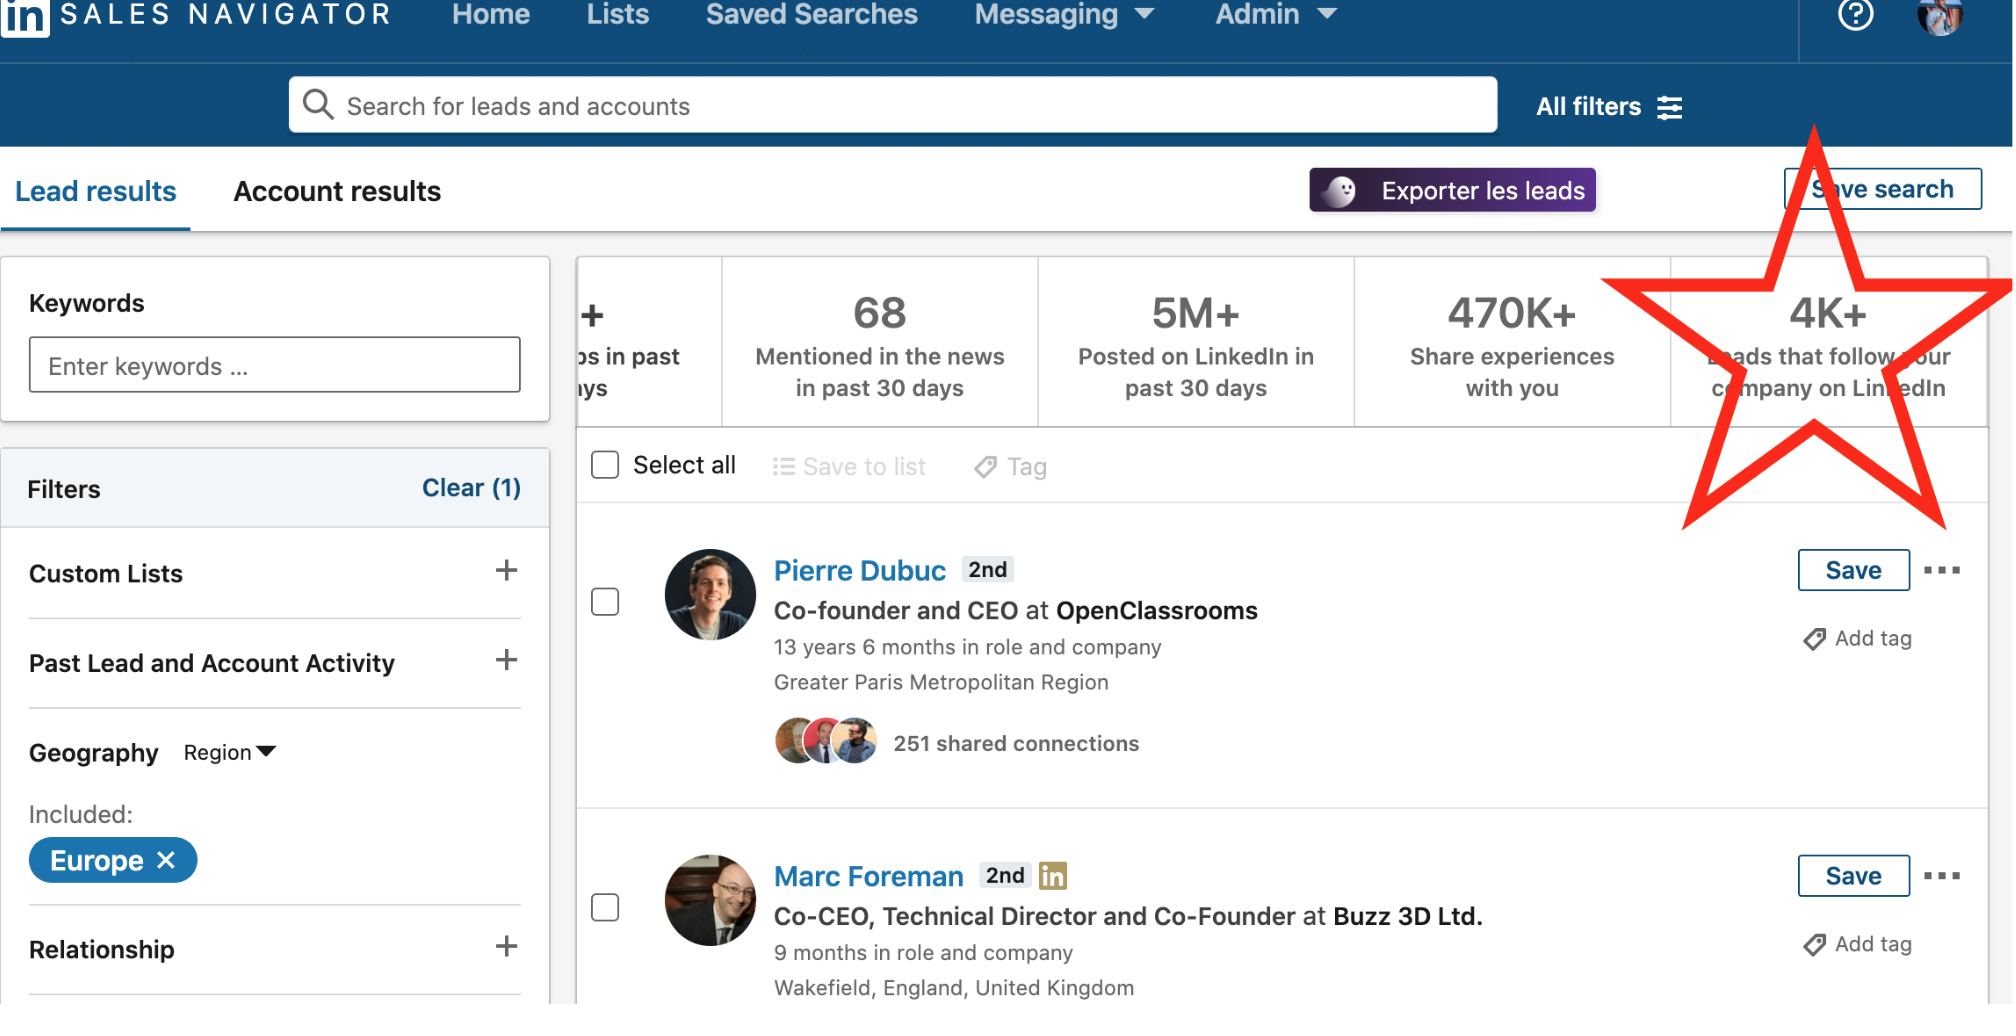2016x1036 pixels.
Task: Focus the leads and accounts search field
Action: click(893, 105)
